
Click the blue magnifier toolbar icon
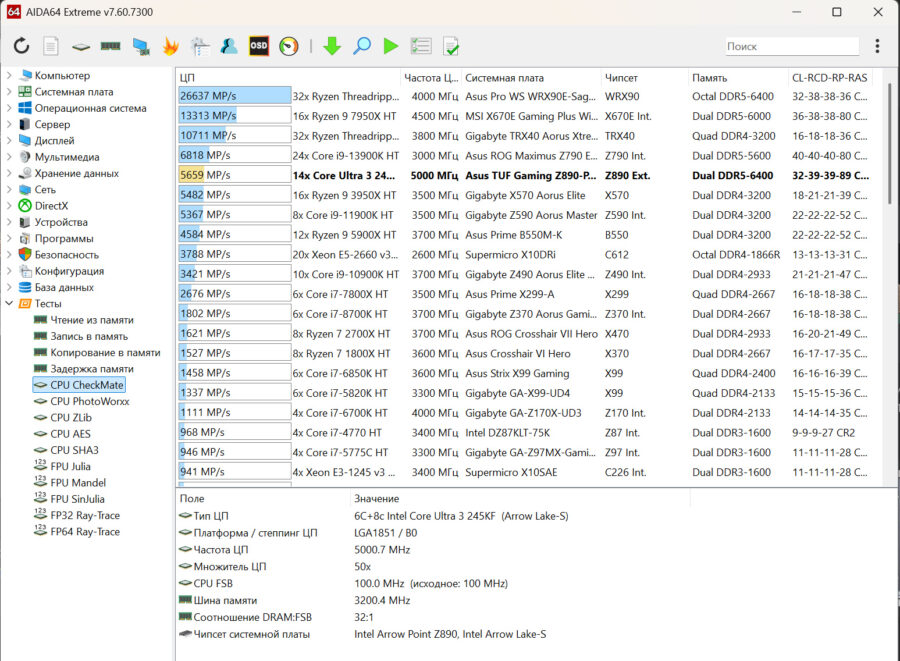[362, 46]
